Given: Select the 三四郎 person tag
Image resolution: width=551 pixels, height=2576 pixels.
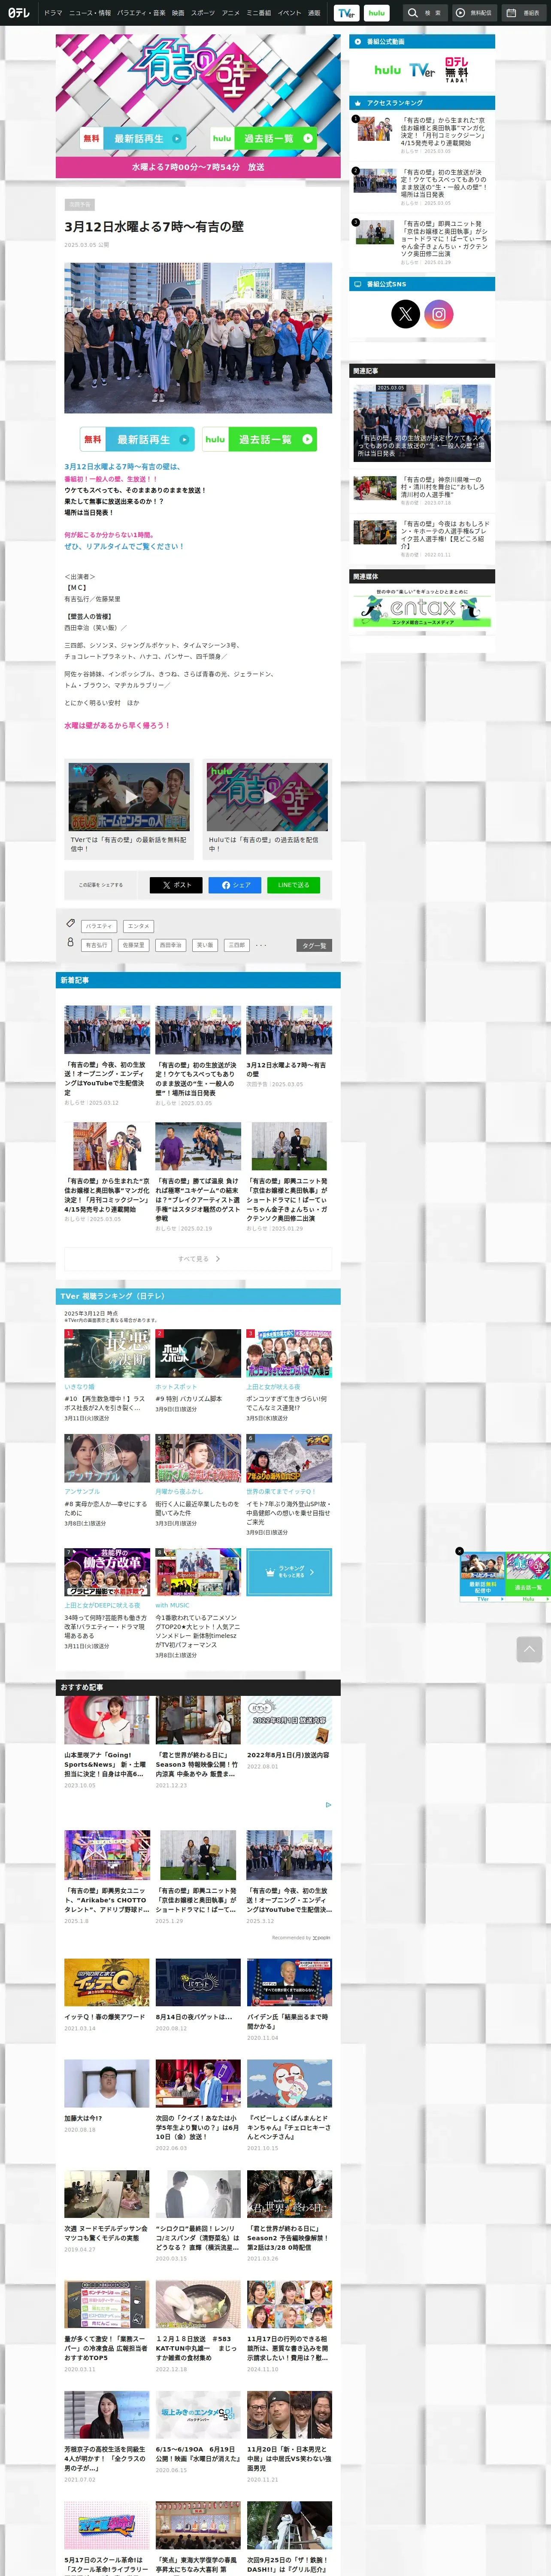Looking at the screenshot, I should [x=236, y=945].
